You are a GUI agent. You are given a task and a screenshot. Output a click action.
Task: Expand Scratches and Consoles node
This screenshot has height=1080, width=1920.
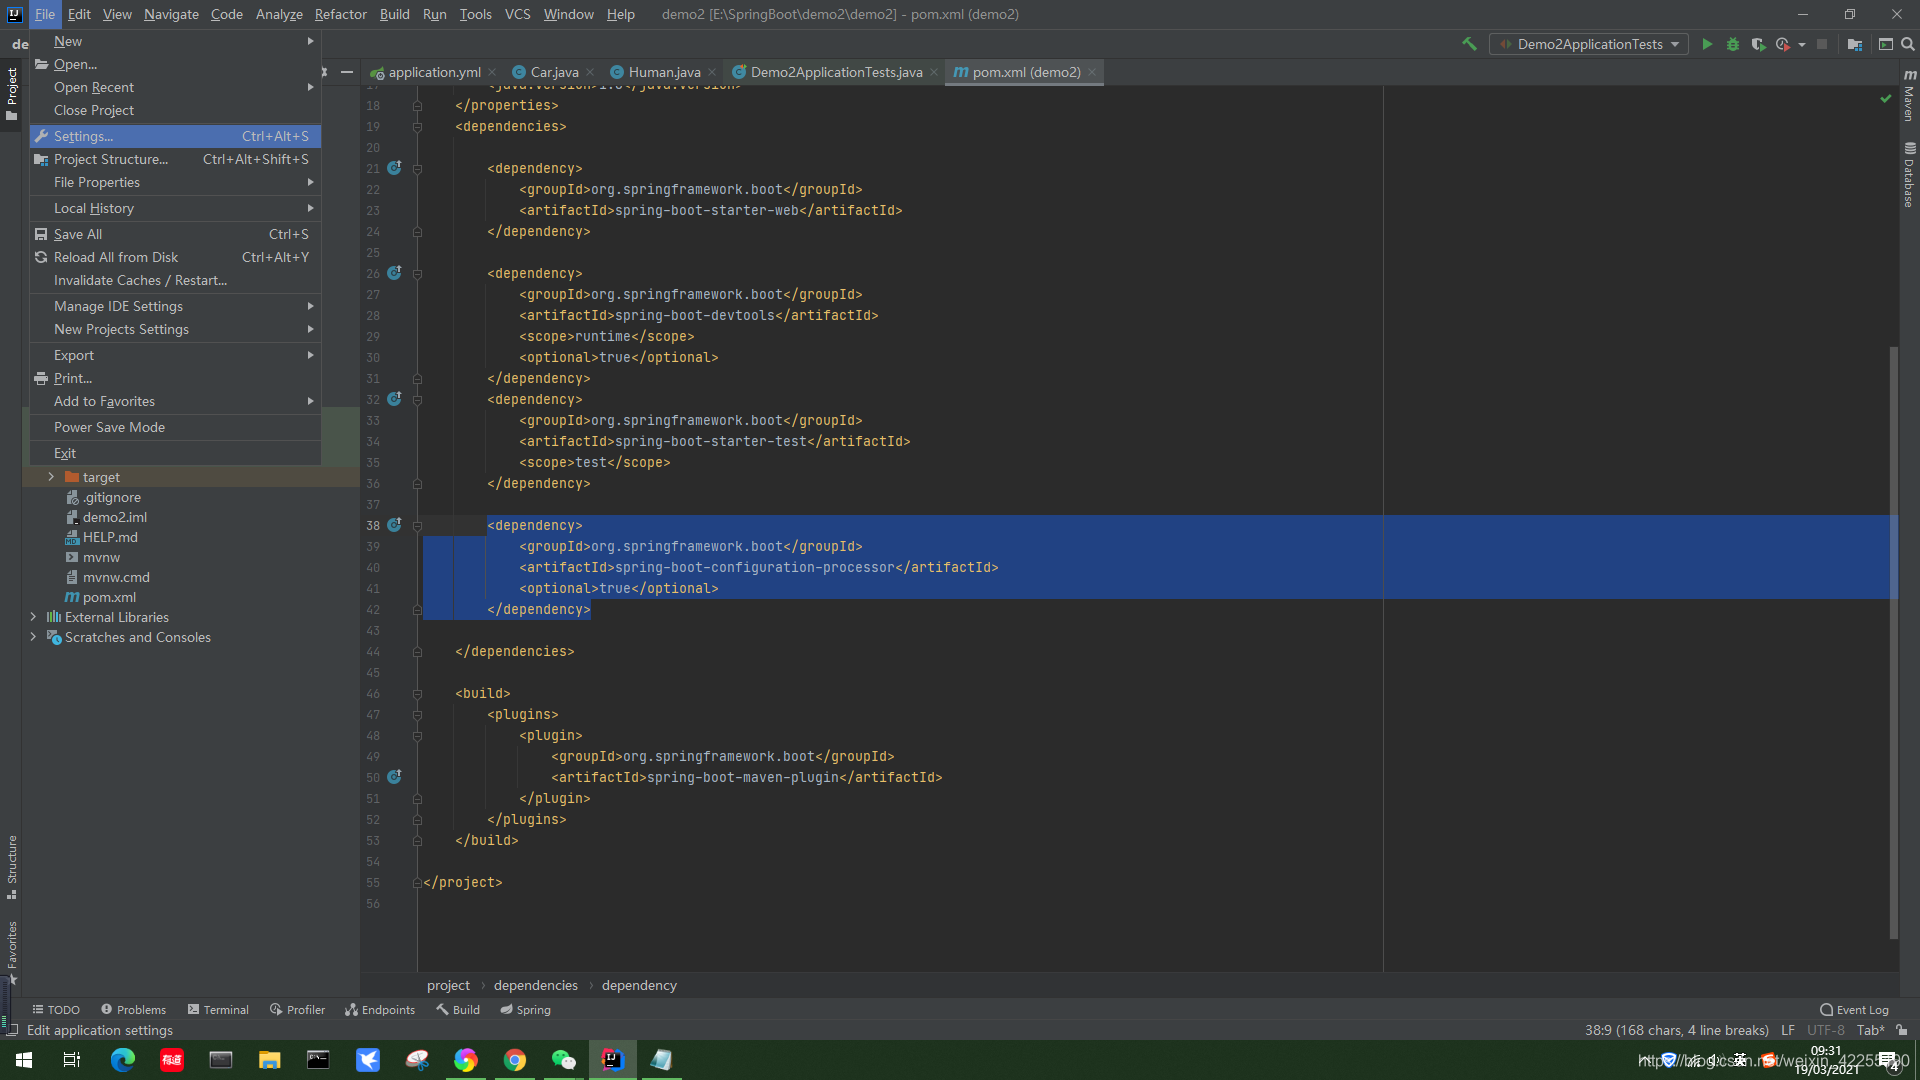coord(33,637)
